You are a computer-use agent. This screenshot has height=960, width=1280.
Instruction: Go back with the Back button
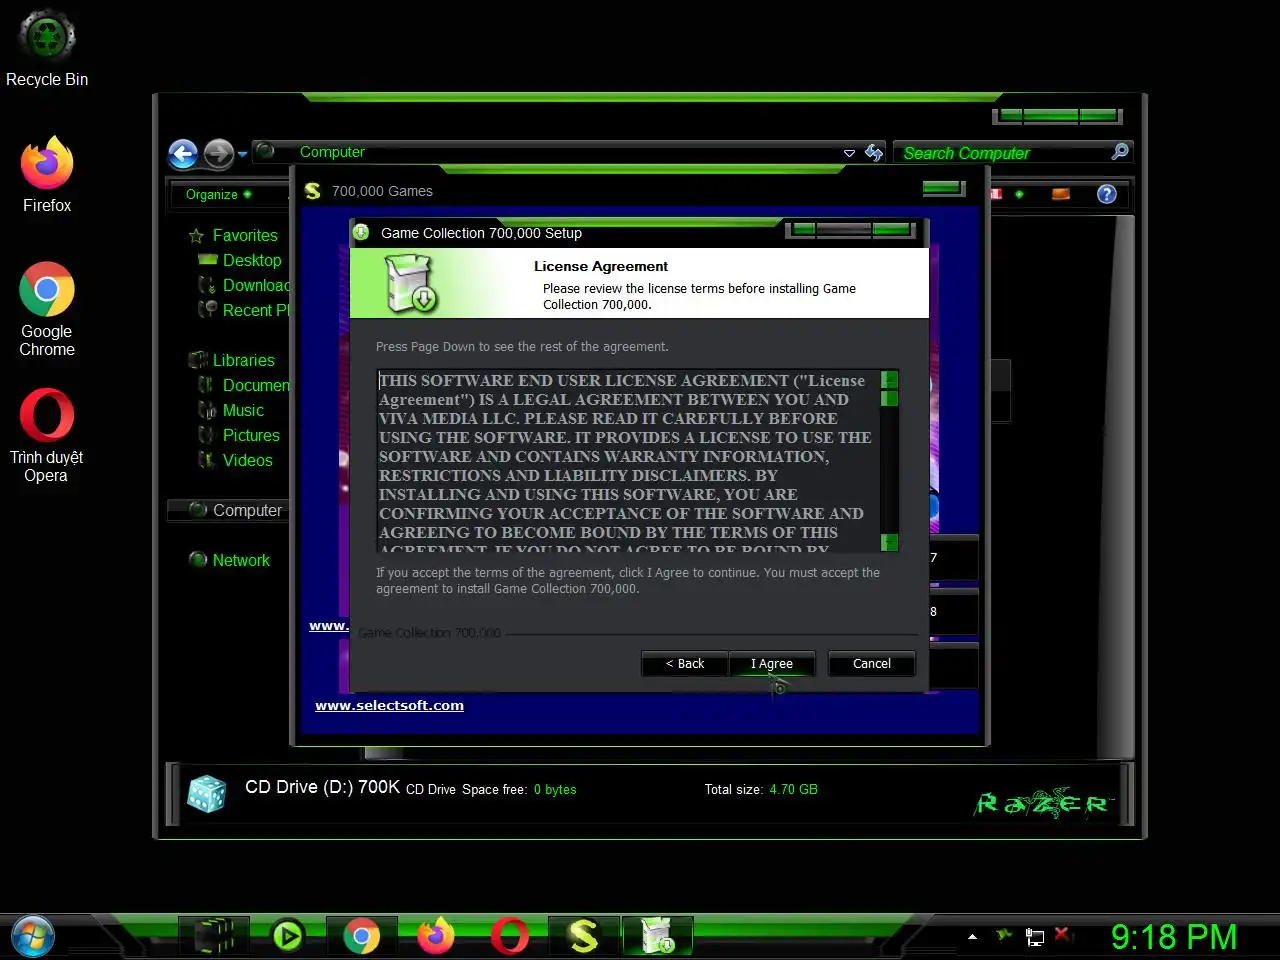point(685,664)
